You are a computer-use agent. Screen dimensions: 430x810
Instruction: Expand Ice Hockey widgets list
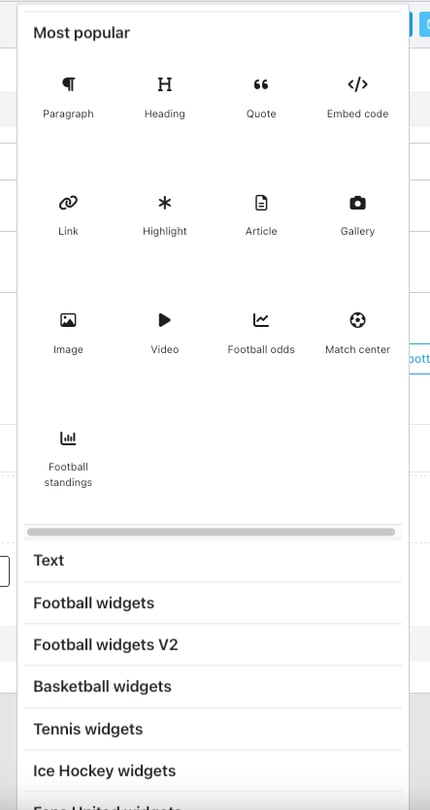pyautogui.click(x=212, y=771)
